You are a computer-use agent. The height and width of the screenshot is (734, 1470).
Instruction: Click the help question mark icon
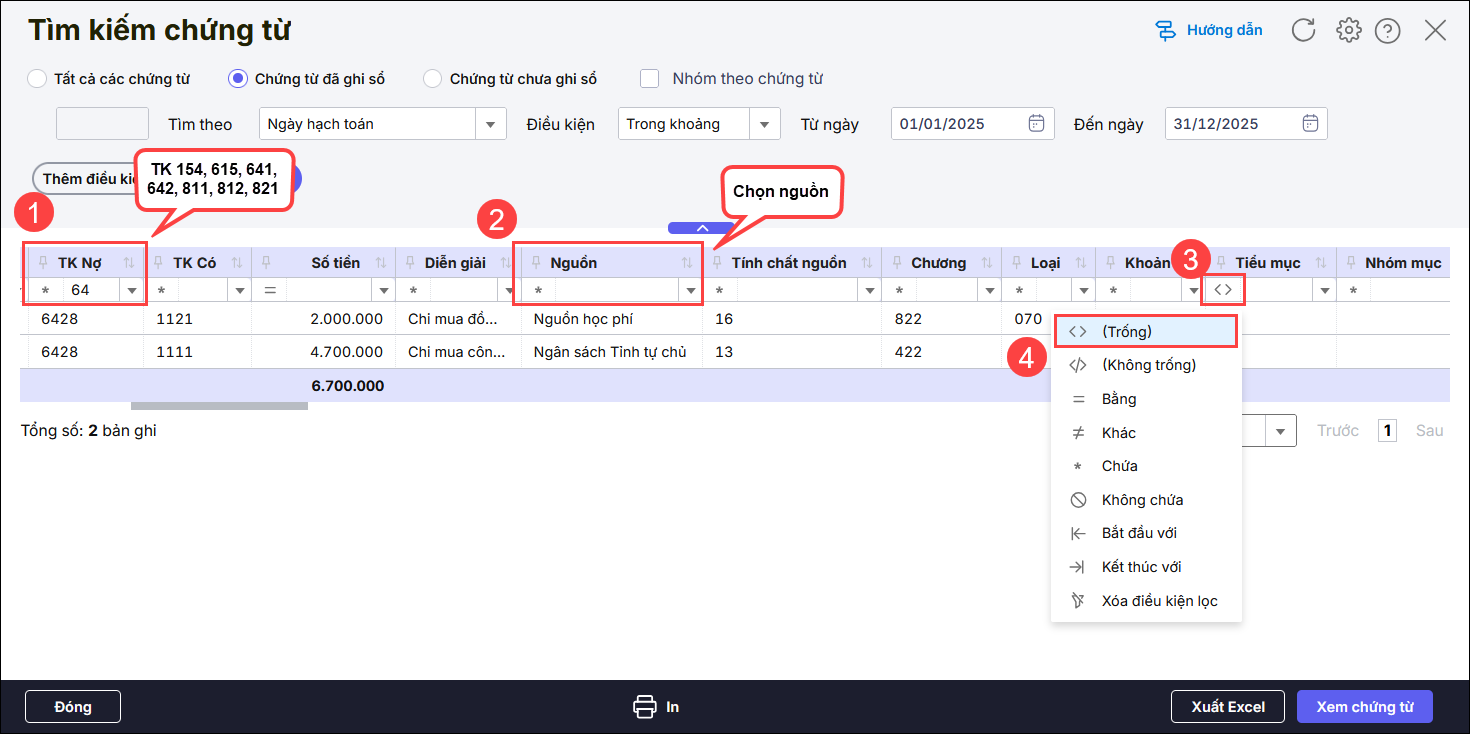(1387, 31)
